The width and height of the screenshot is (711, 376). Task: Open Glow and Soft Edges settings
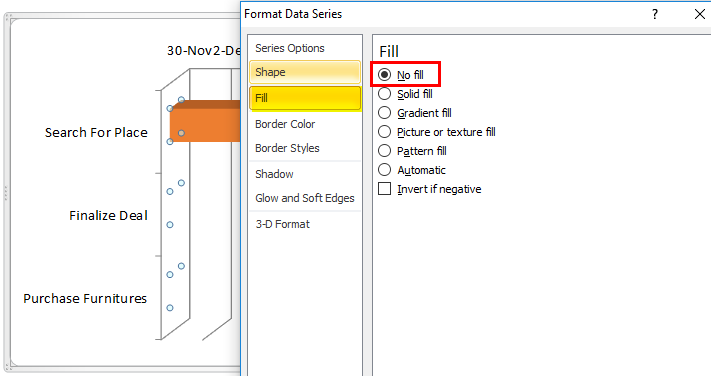tap(305, 198)
